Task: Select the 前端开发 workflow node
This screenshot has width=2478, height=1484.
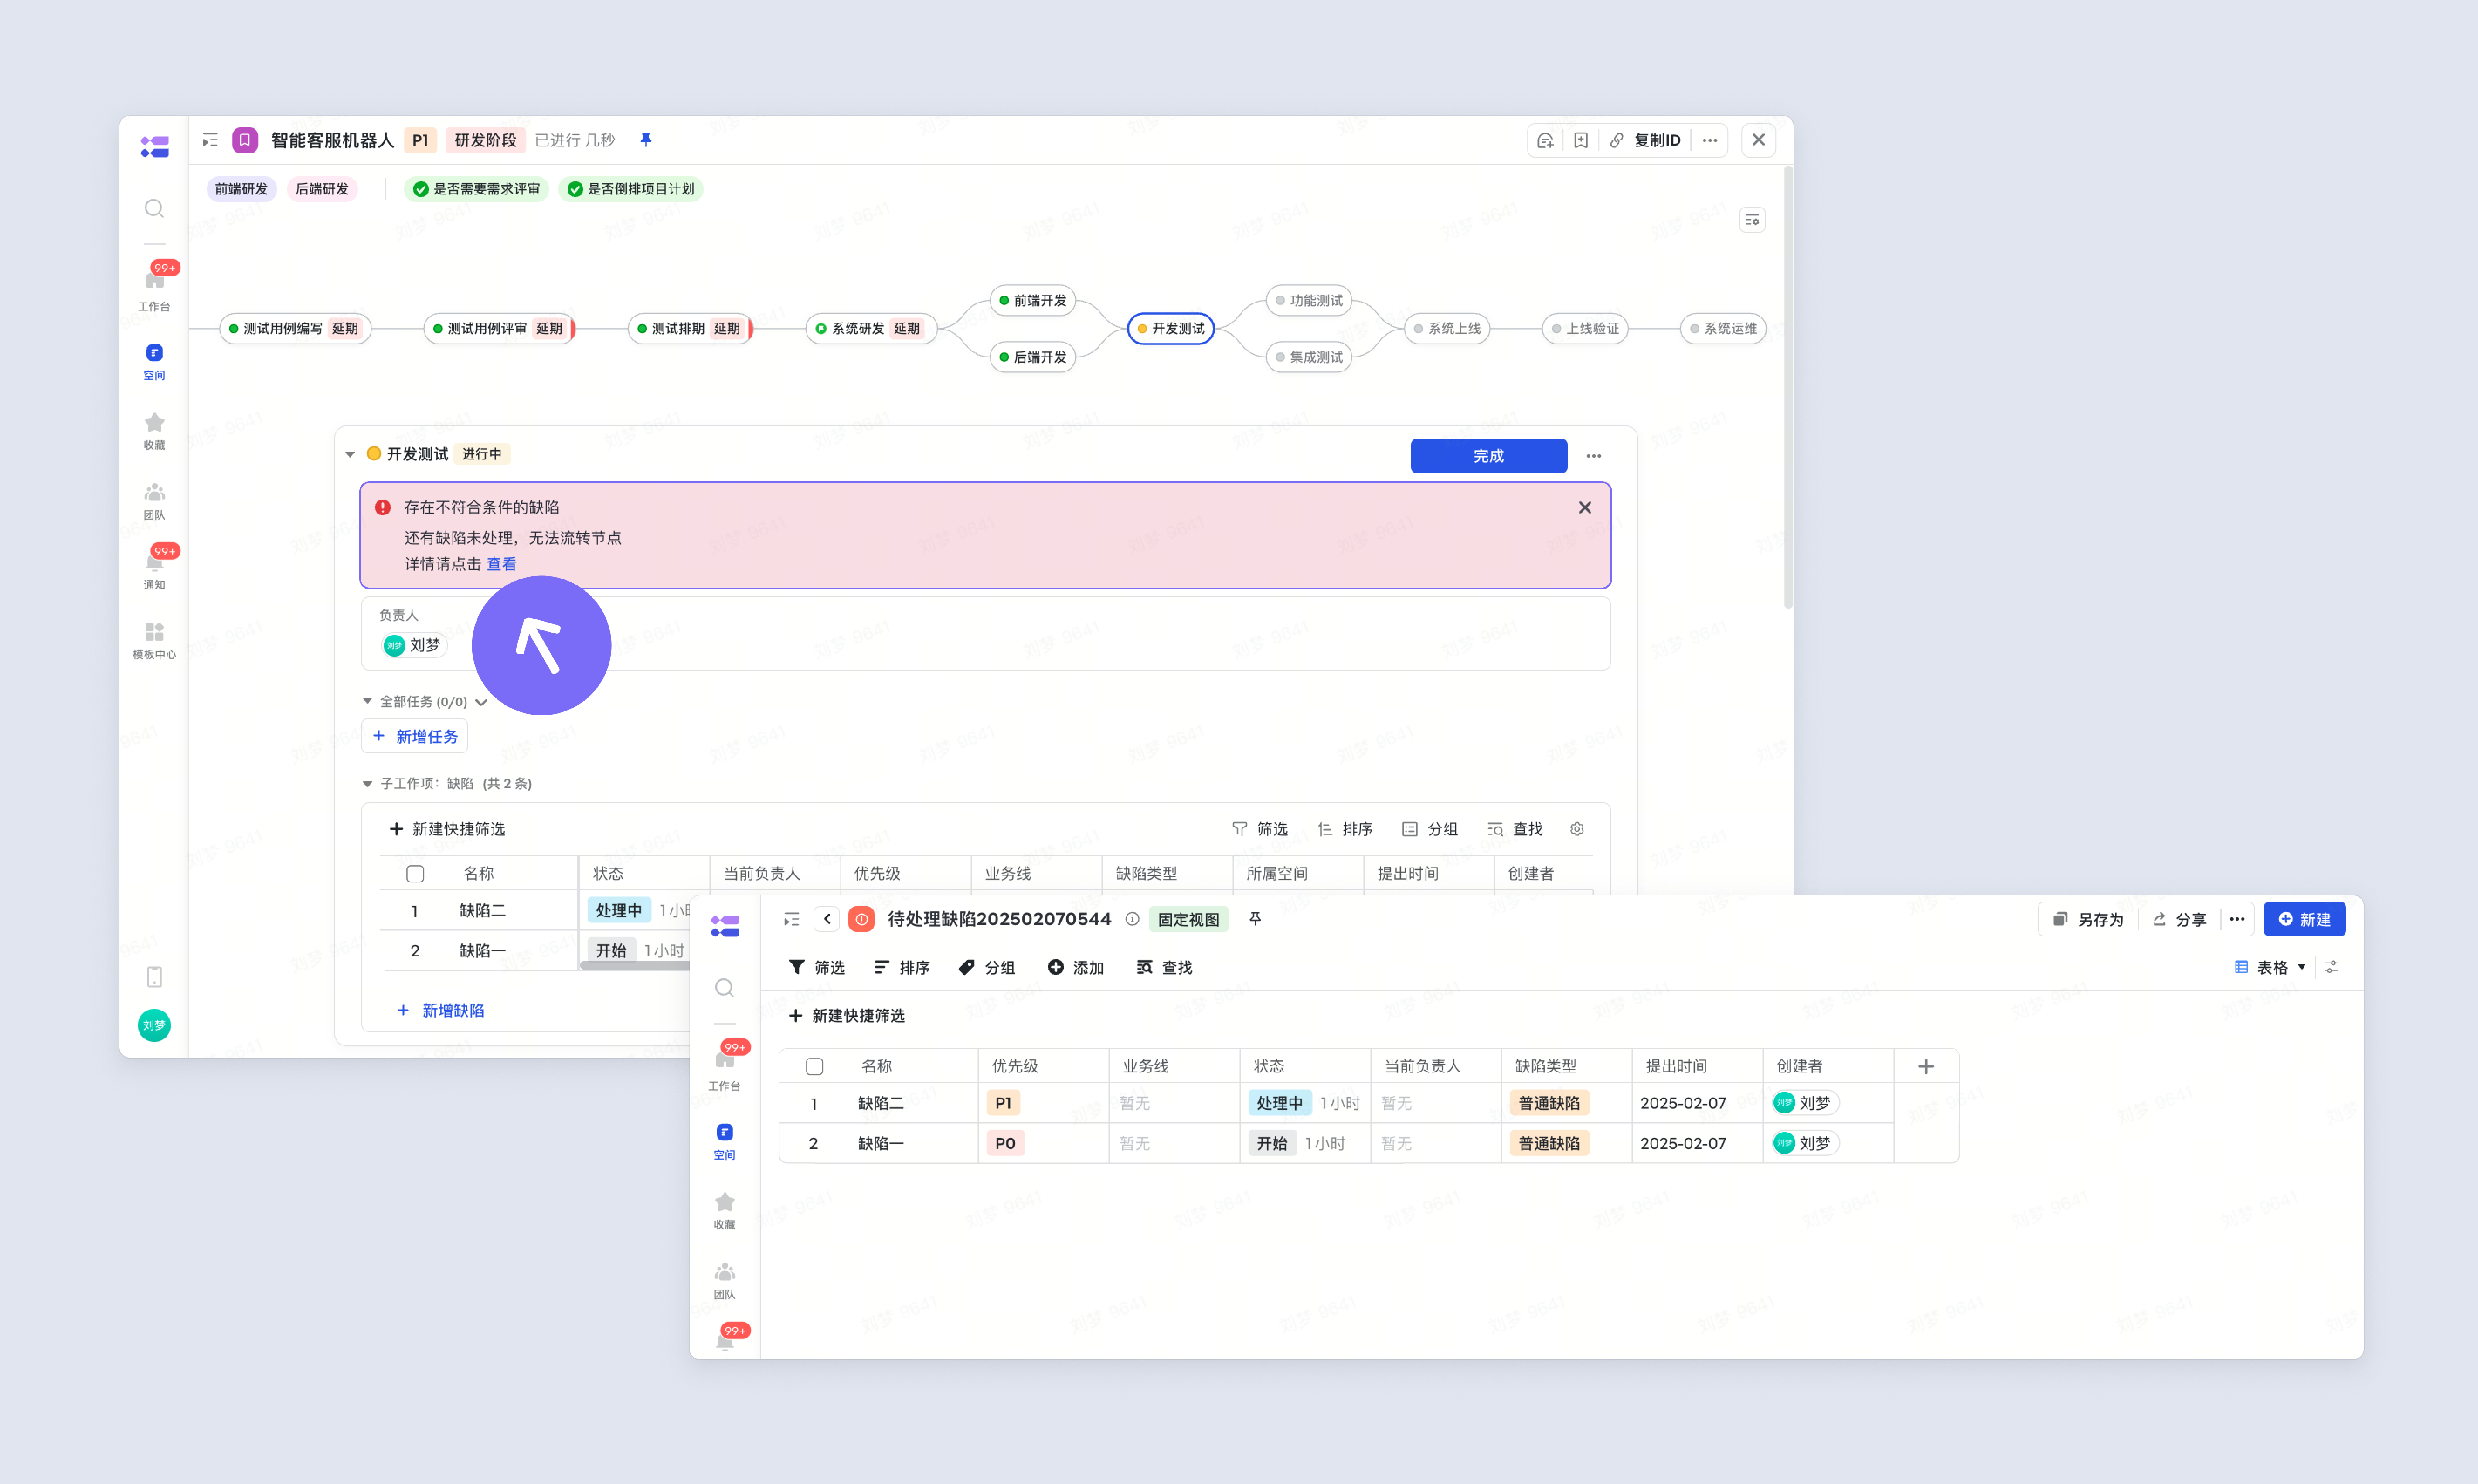Action: [x=1033, y=300]
